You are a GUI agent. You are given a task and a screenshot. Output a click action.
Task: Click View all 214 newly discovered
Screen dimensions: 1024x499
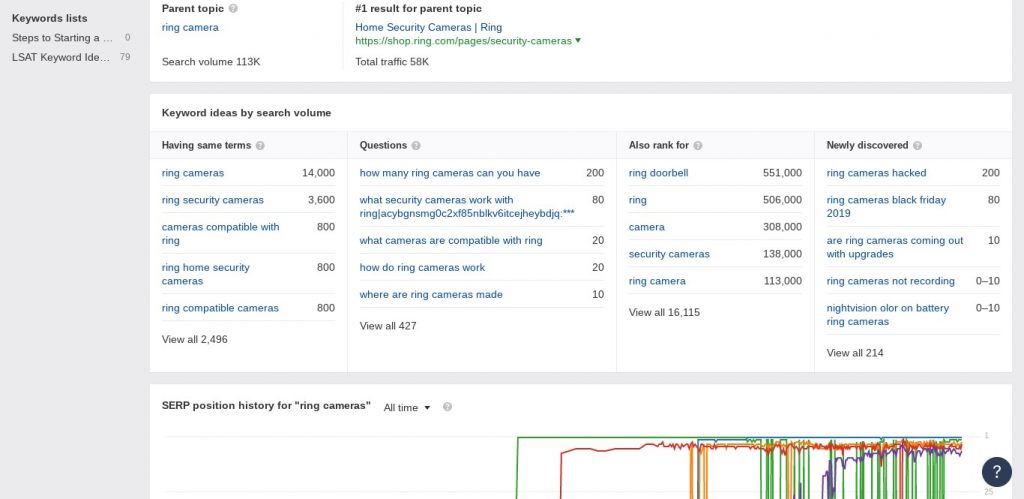point(855,353)
